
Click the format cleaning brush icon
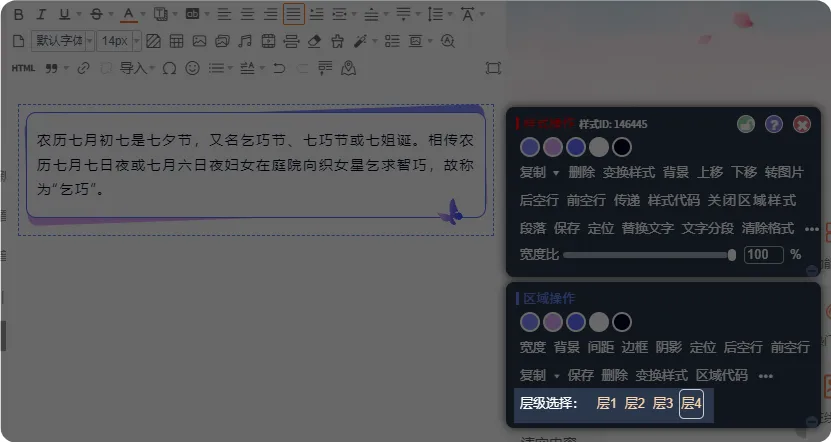point(337,41)
